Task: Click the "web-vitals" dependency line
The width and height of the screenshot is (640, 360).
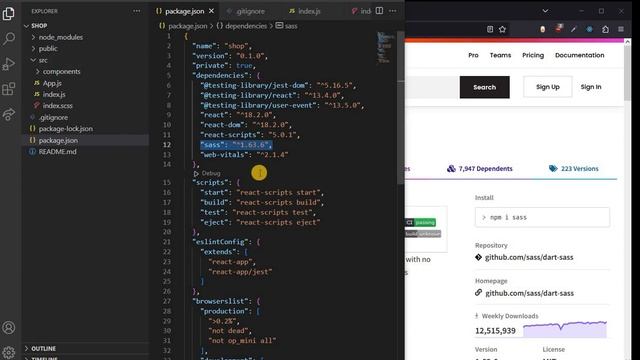Action: pyautogui.click(x=244, y=155)
